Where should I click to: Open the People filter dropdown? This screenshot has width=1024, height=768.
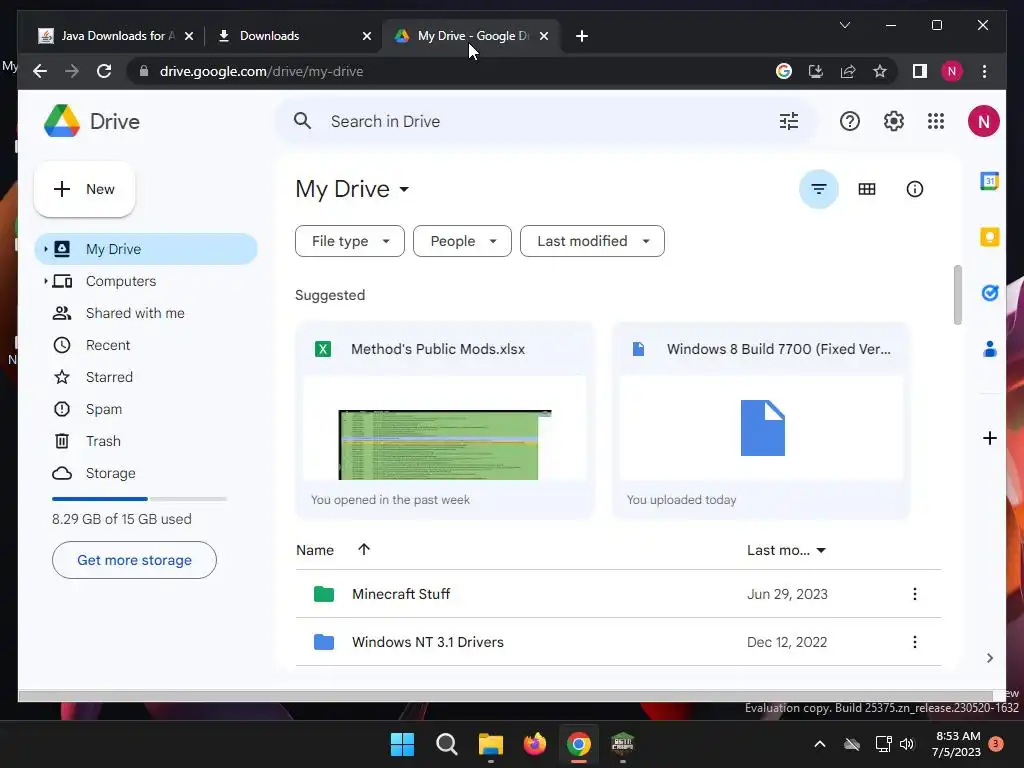pos(462,241)
